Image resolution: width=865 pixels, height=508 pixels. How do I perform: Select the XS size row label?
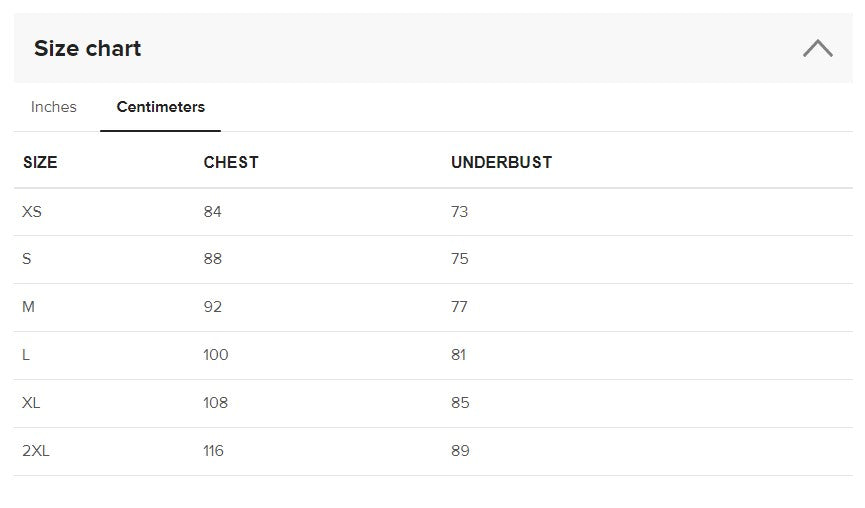point(32,212)
